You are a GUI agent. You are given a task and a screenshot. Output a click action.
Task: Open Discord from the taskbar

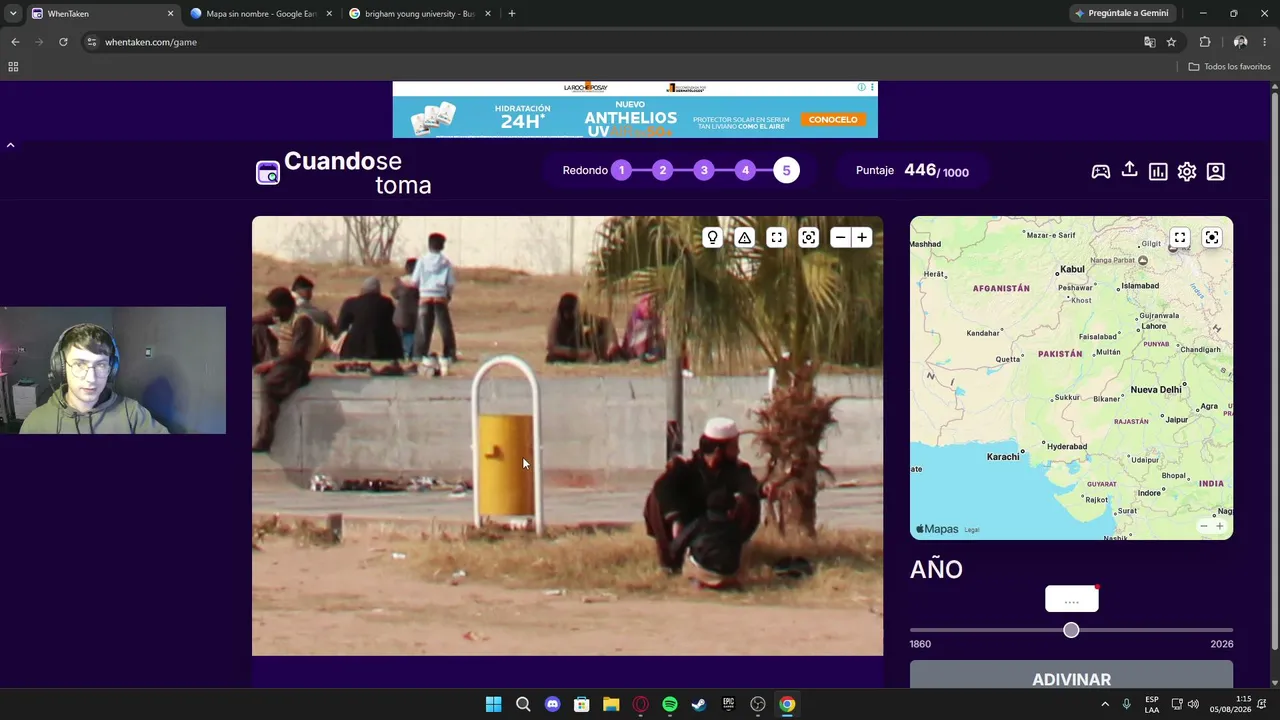point(552,704)
